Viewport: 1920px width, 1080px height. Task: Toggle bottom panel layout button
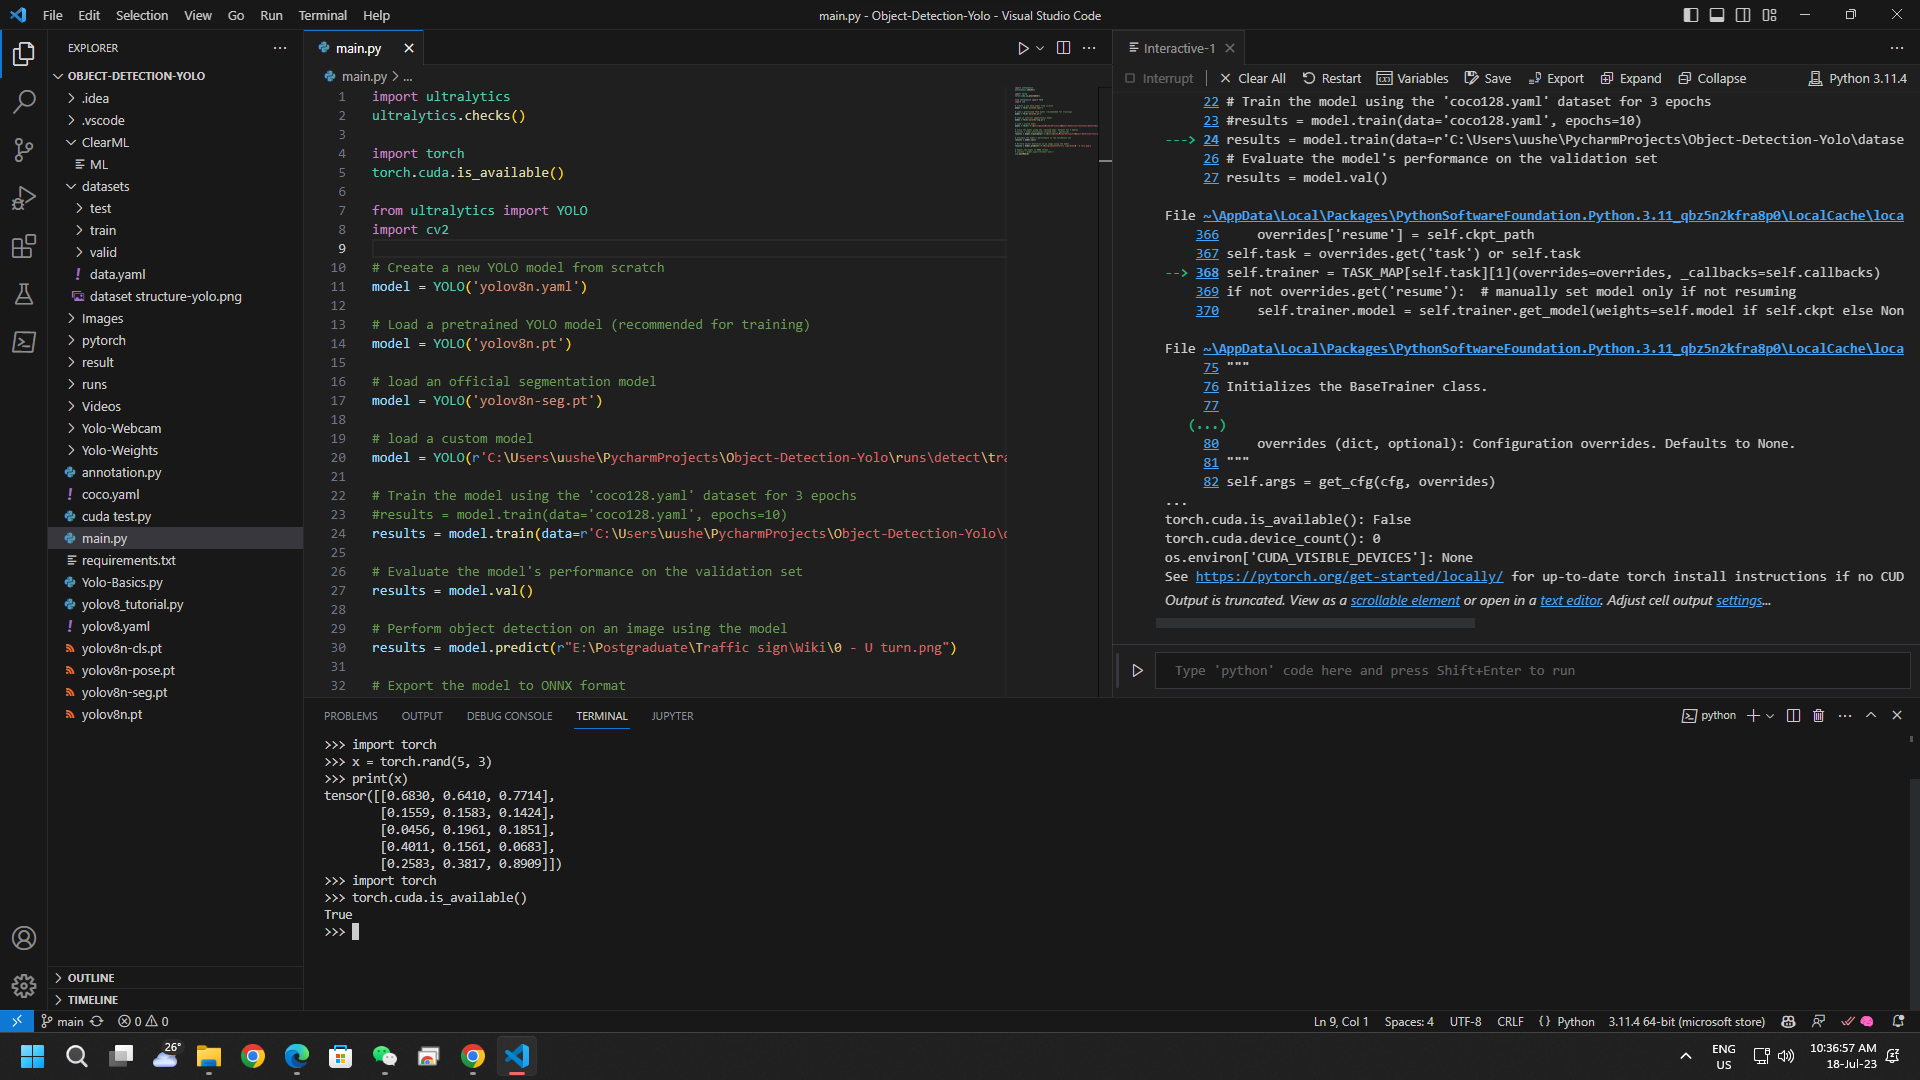[x=1717, y=15]
